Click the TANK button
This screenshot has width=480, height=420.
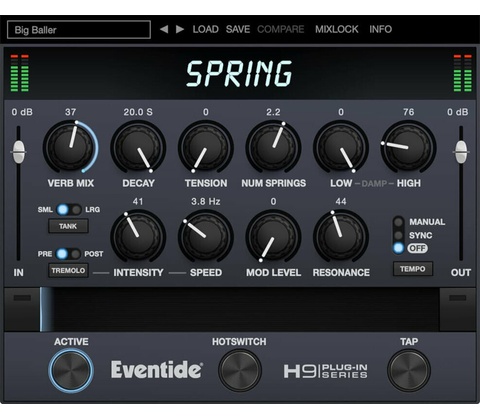pos(68,226)
